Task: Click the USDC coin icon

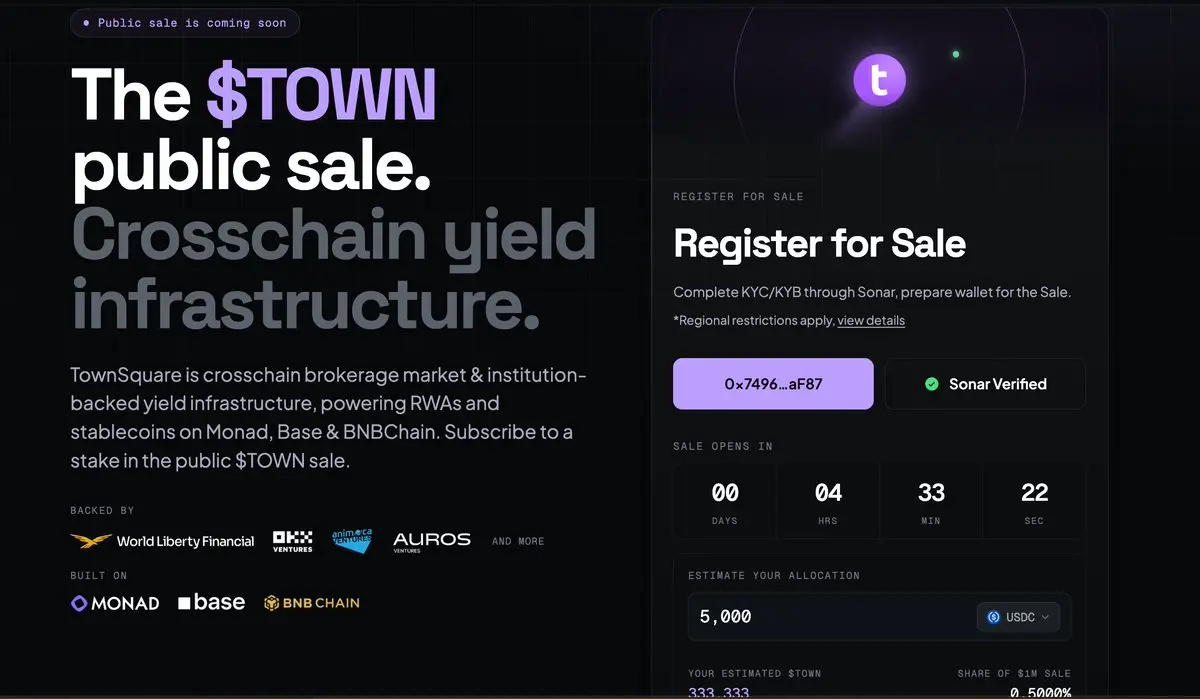Action: pyautogui.click(x=993, y=617)
